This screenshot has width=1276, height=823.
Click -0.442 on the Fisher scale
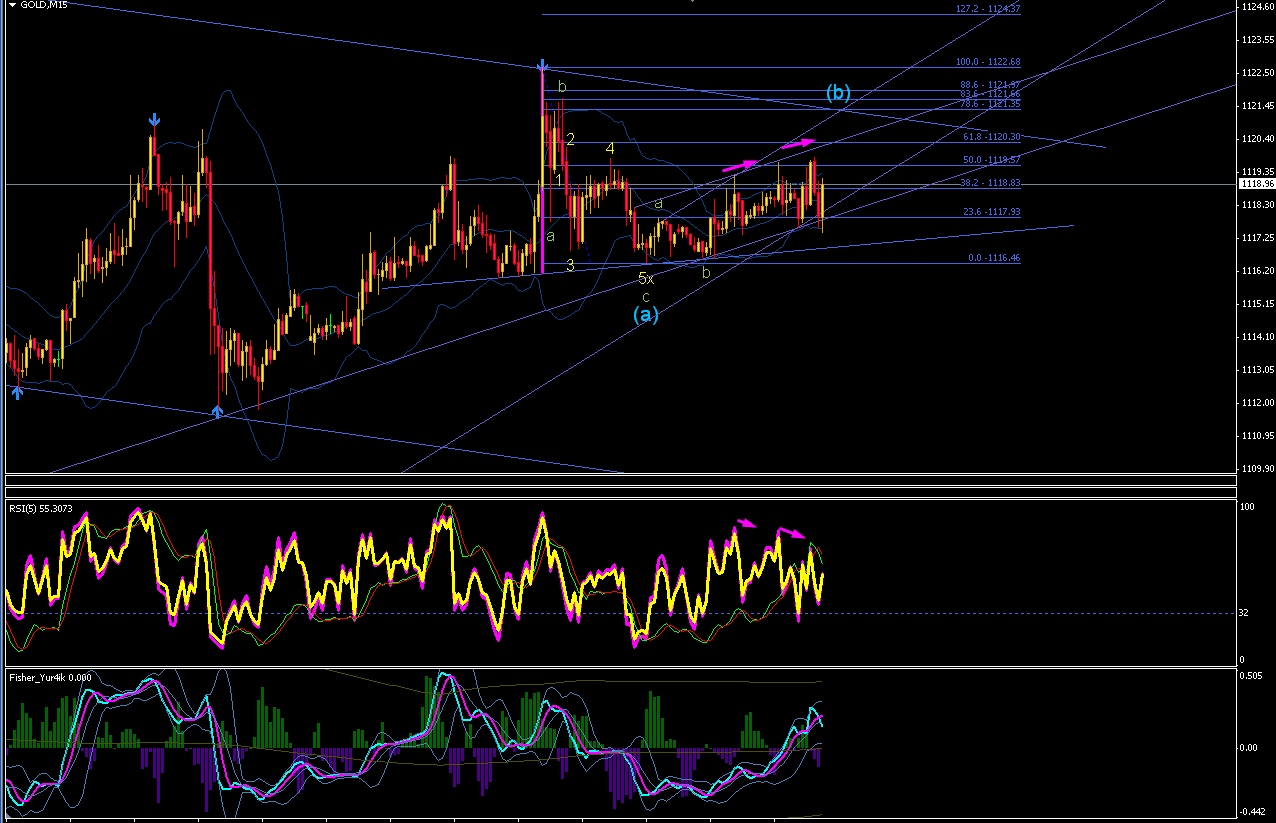pyautogui.click(x=1252, y=813)
